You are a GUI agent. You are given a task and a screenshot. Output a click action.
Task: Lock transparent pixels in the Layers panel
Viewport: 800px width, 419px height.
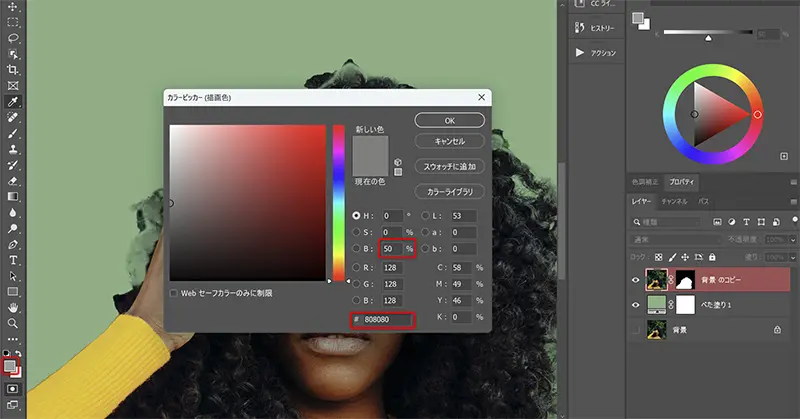[x=659, y=258]
